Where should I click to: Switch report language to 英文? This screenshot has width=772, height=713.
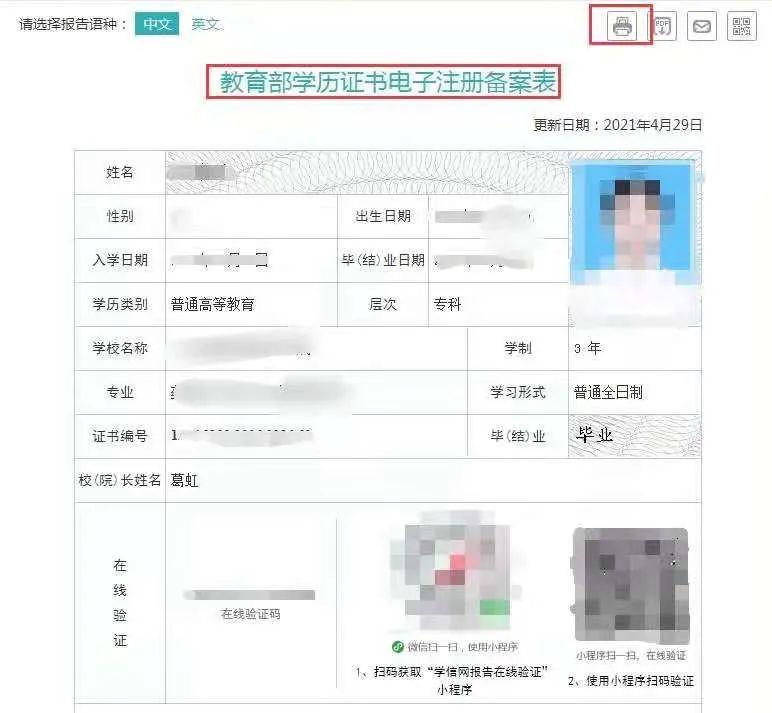click(x=206, y=24)
